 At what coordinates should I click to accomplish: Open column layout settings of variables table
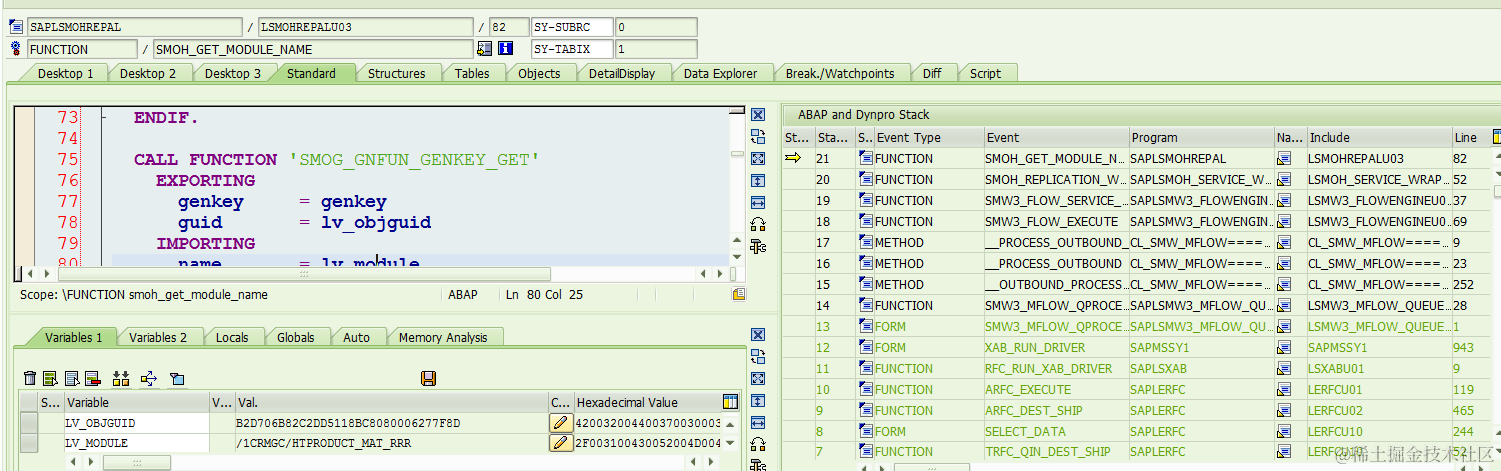pos(730,402)
